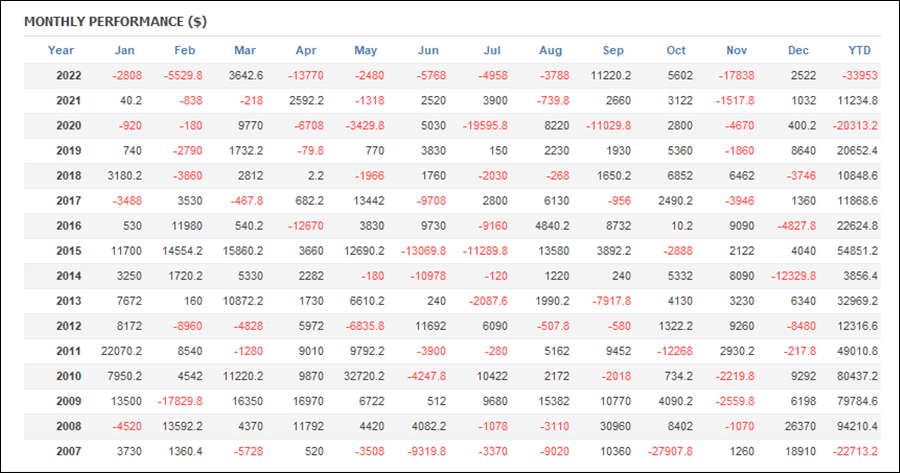Image resolution: width=900 pixels, height=473 pixels.
Task: Click the October 2007 value -27907.8
Action: (x=670, y=451)
